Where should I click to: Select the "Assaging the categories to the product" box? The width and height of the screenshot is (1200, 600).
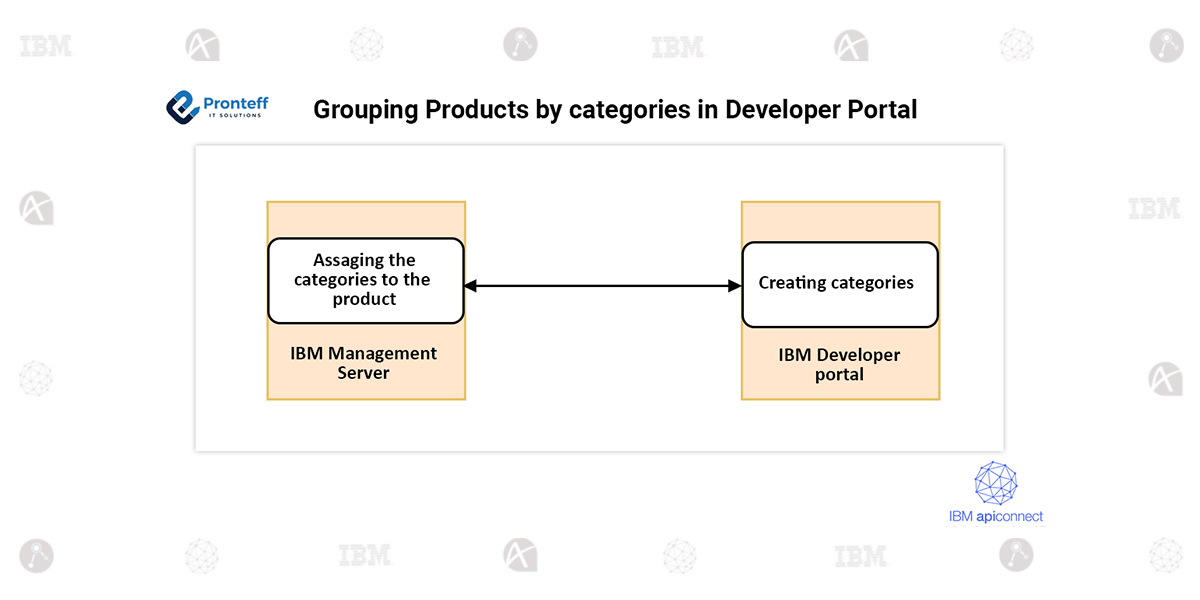(366, 281)
